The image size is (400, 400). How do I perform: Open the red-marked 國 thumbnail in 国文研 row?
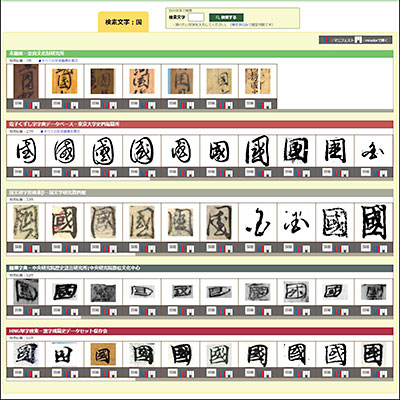point(65,222)
